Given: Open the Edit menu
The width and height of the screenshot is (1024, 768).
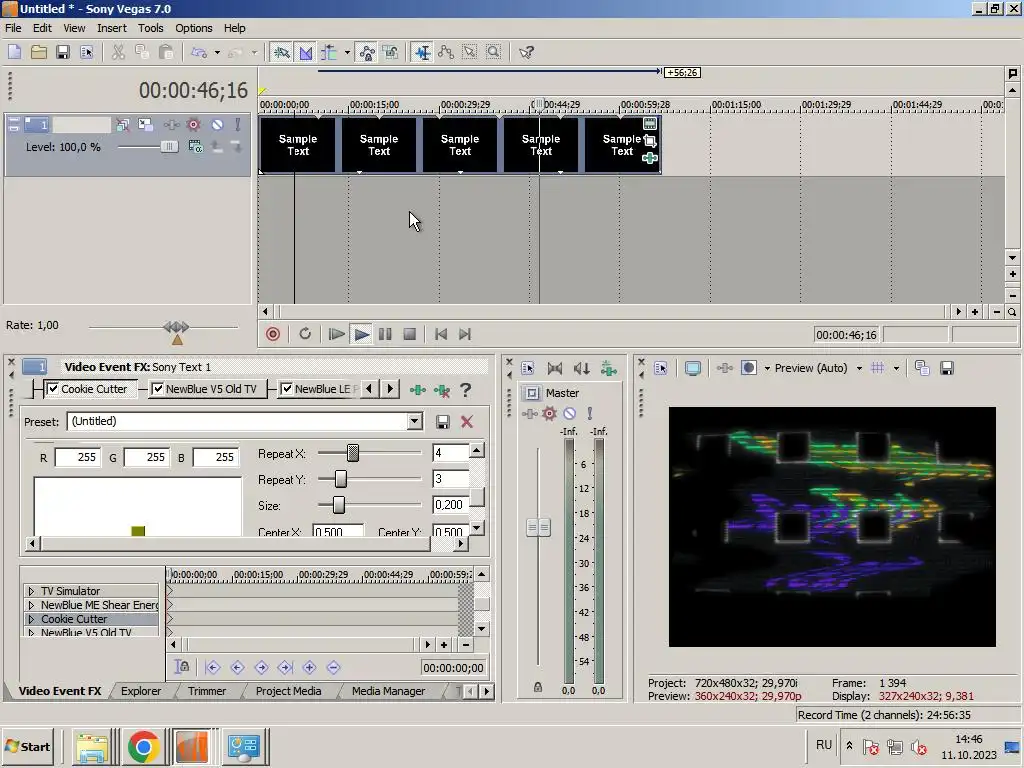Looking at the screenshot, I should (x=42, y=28).
